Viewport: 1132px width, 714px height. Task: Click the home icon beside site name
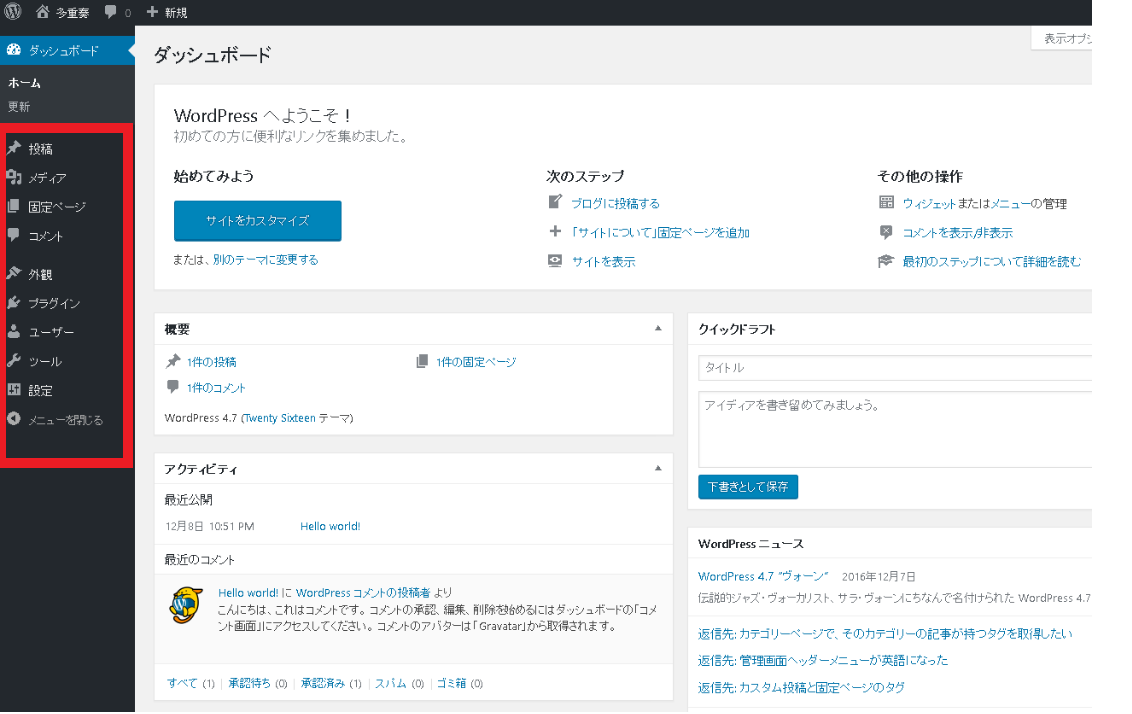43,12
